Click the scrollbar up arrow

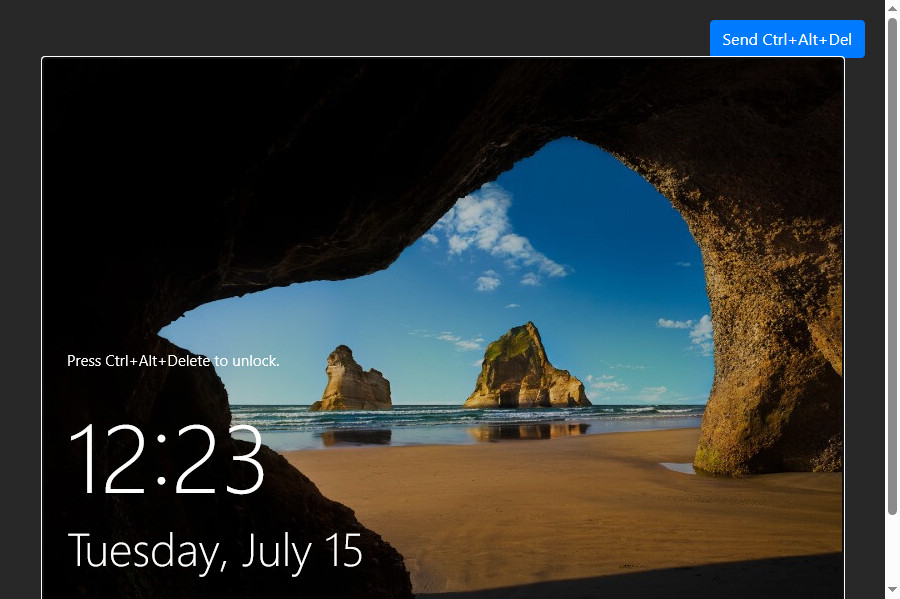[x=892, y=8]
